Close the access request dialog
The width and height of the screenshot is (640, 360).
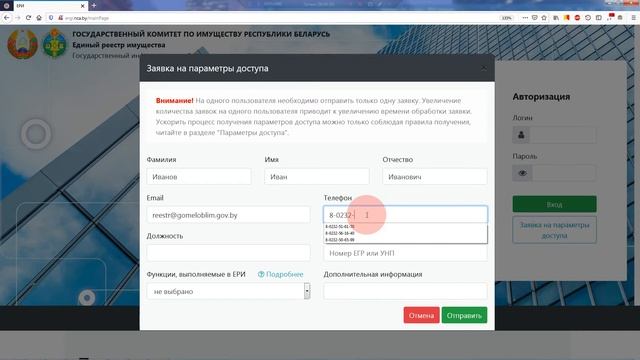click(484, 68)
